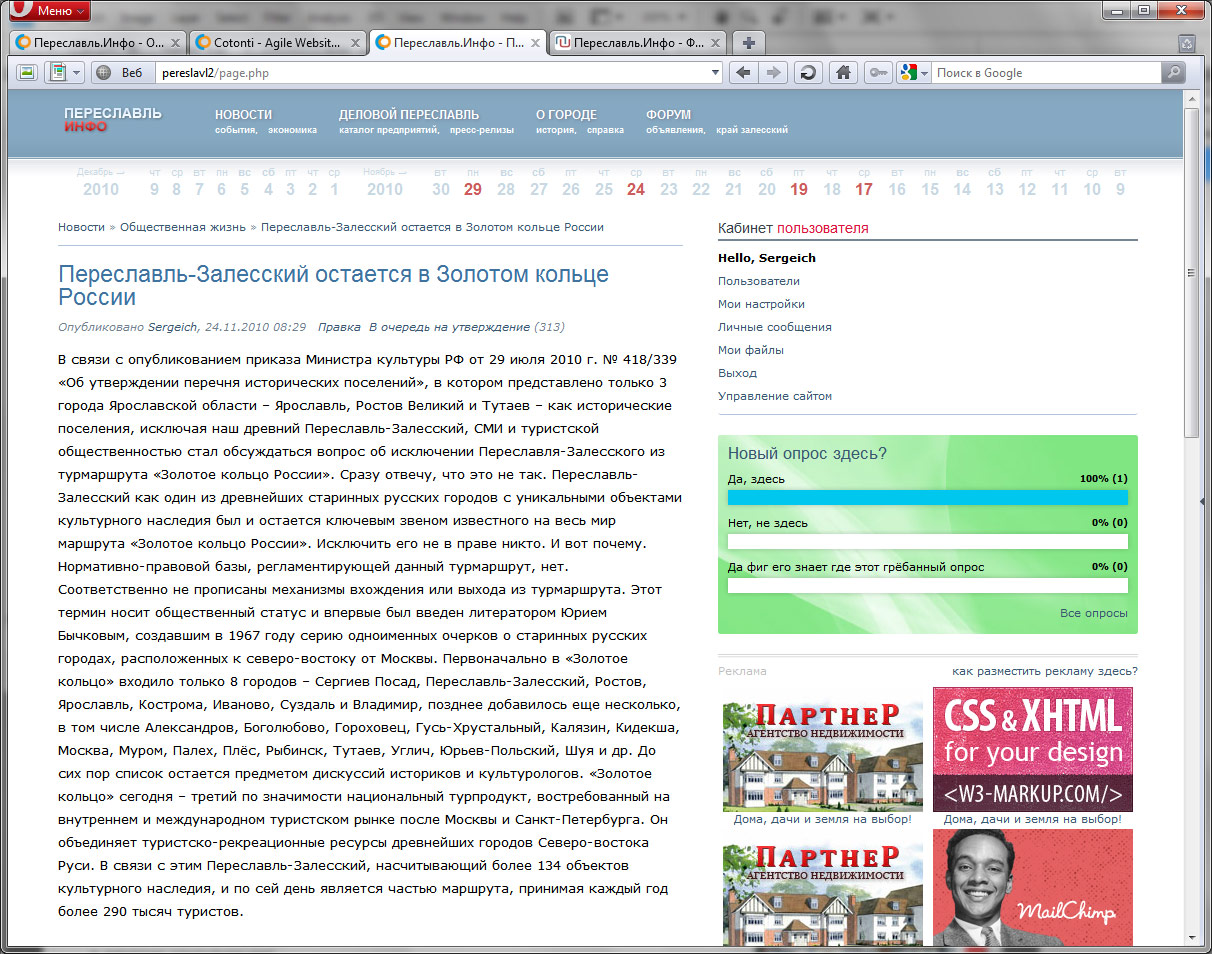Focus the Google search input field
The image size is (1212, 954).
pyautogui.click(x=1045, y=73)
